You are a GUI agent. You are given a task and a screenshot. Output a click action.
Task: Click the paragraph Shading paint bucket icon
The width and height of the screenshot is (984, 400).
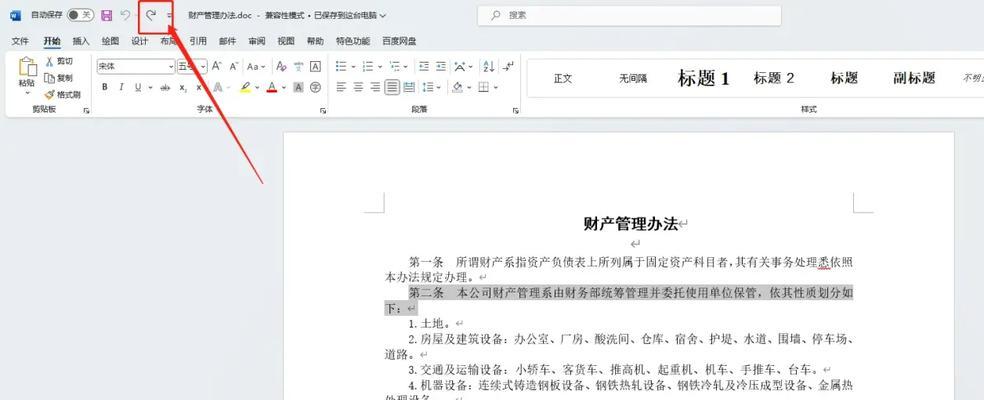(457, 87)
